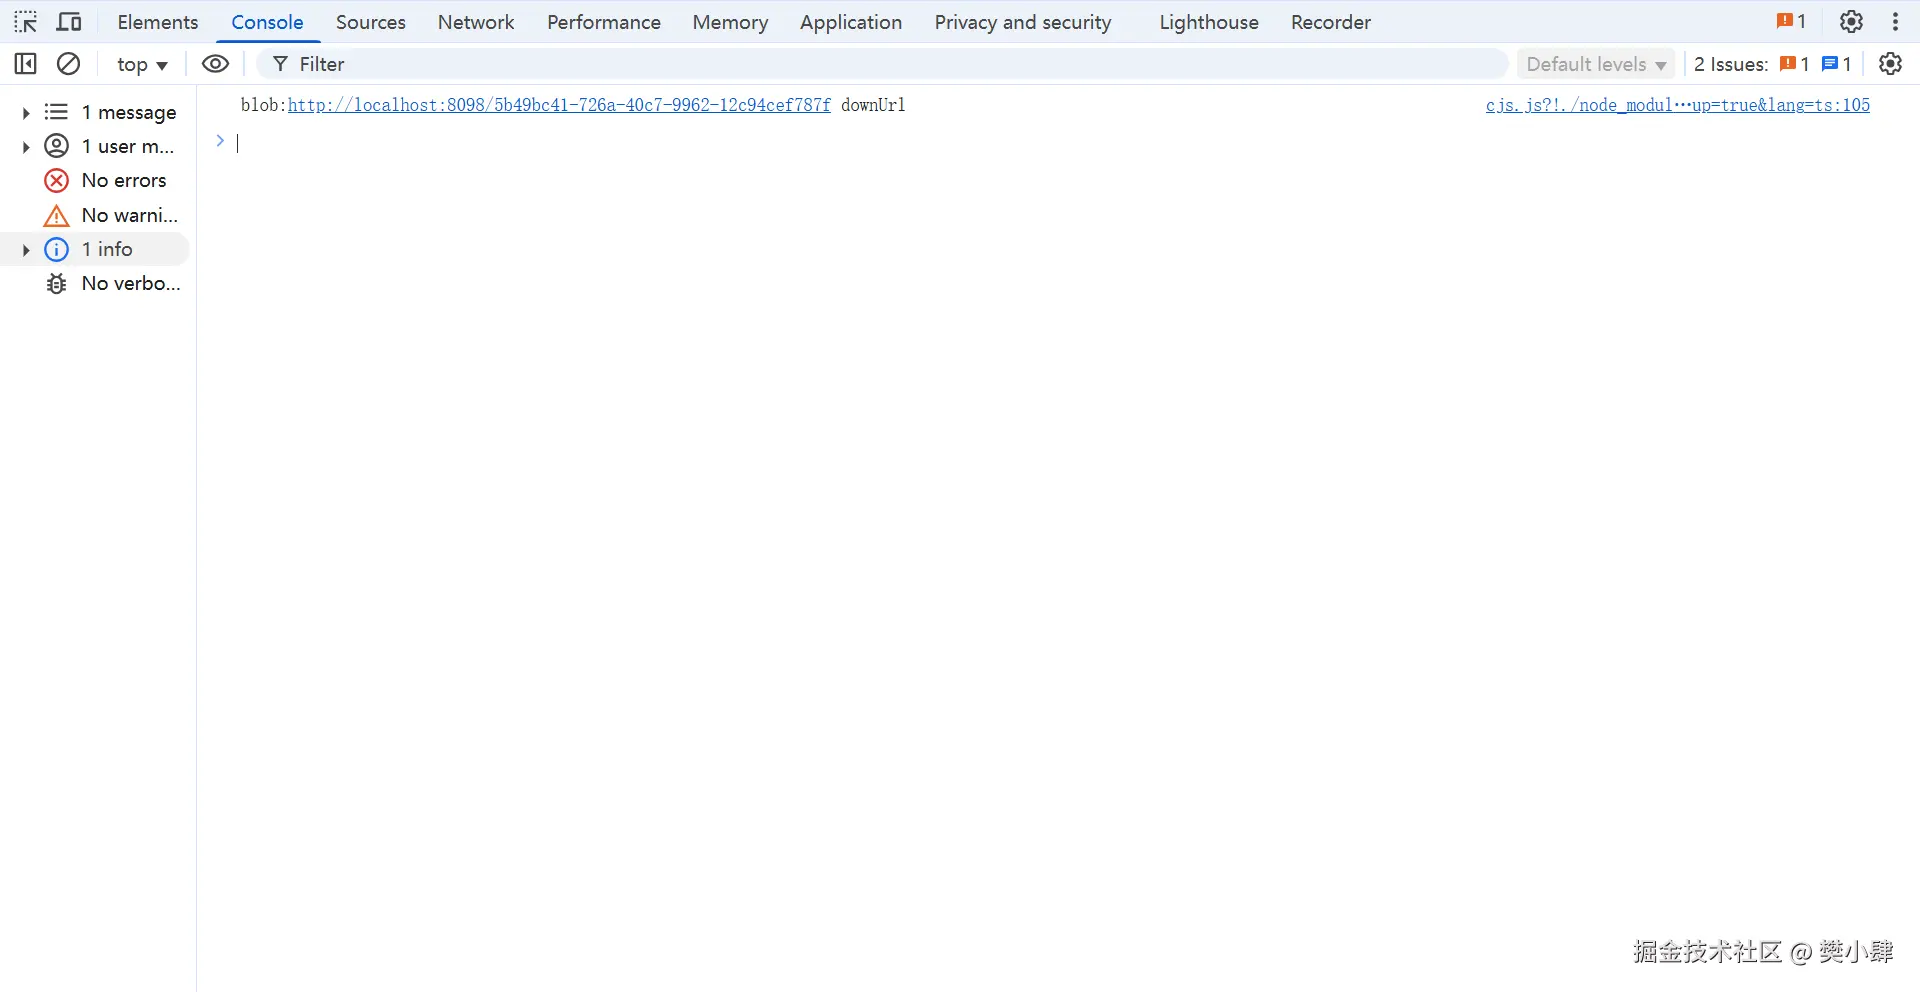Click the error icon beside No errors
1920x992 pixels.
tap(57, 181)
